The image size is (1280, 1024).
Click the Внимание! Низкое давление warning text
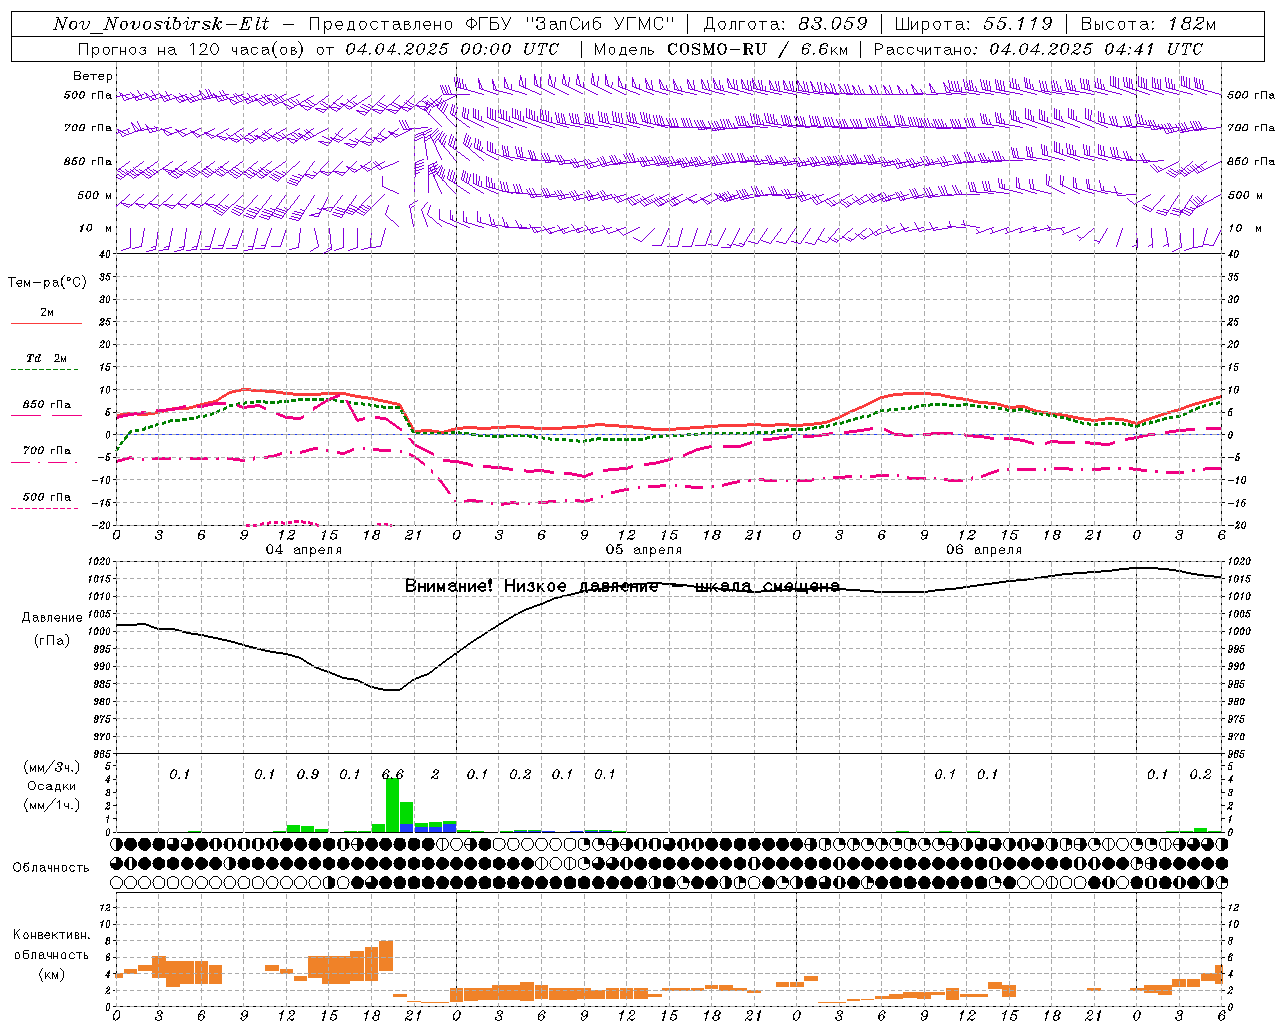point(622,586)
